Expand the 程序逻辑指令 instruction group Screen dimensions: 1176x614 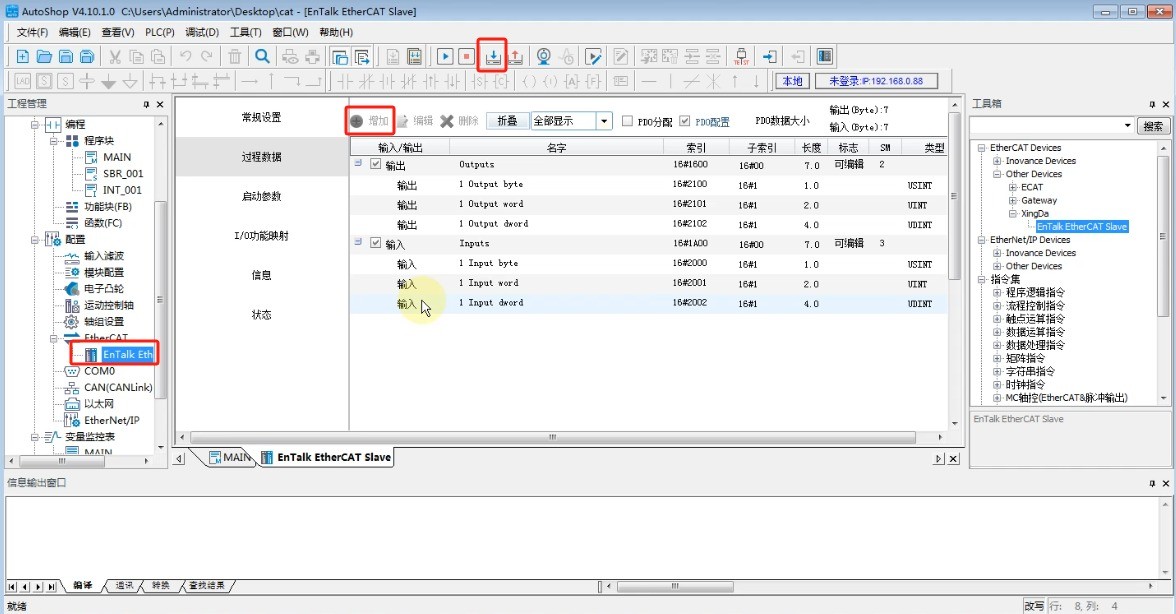pyautogui.click(x=997, y=292)
